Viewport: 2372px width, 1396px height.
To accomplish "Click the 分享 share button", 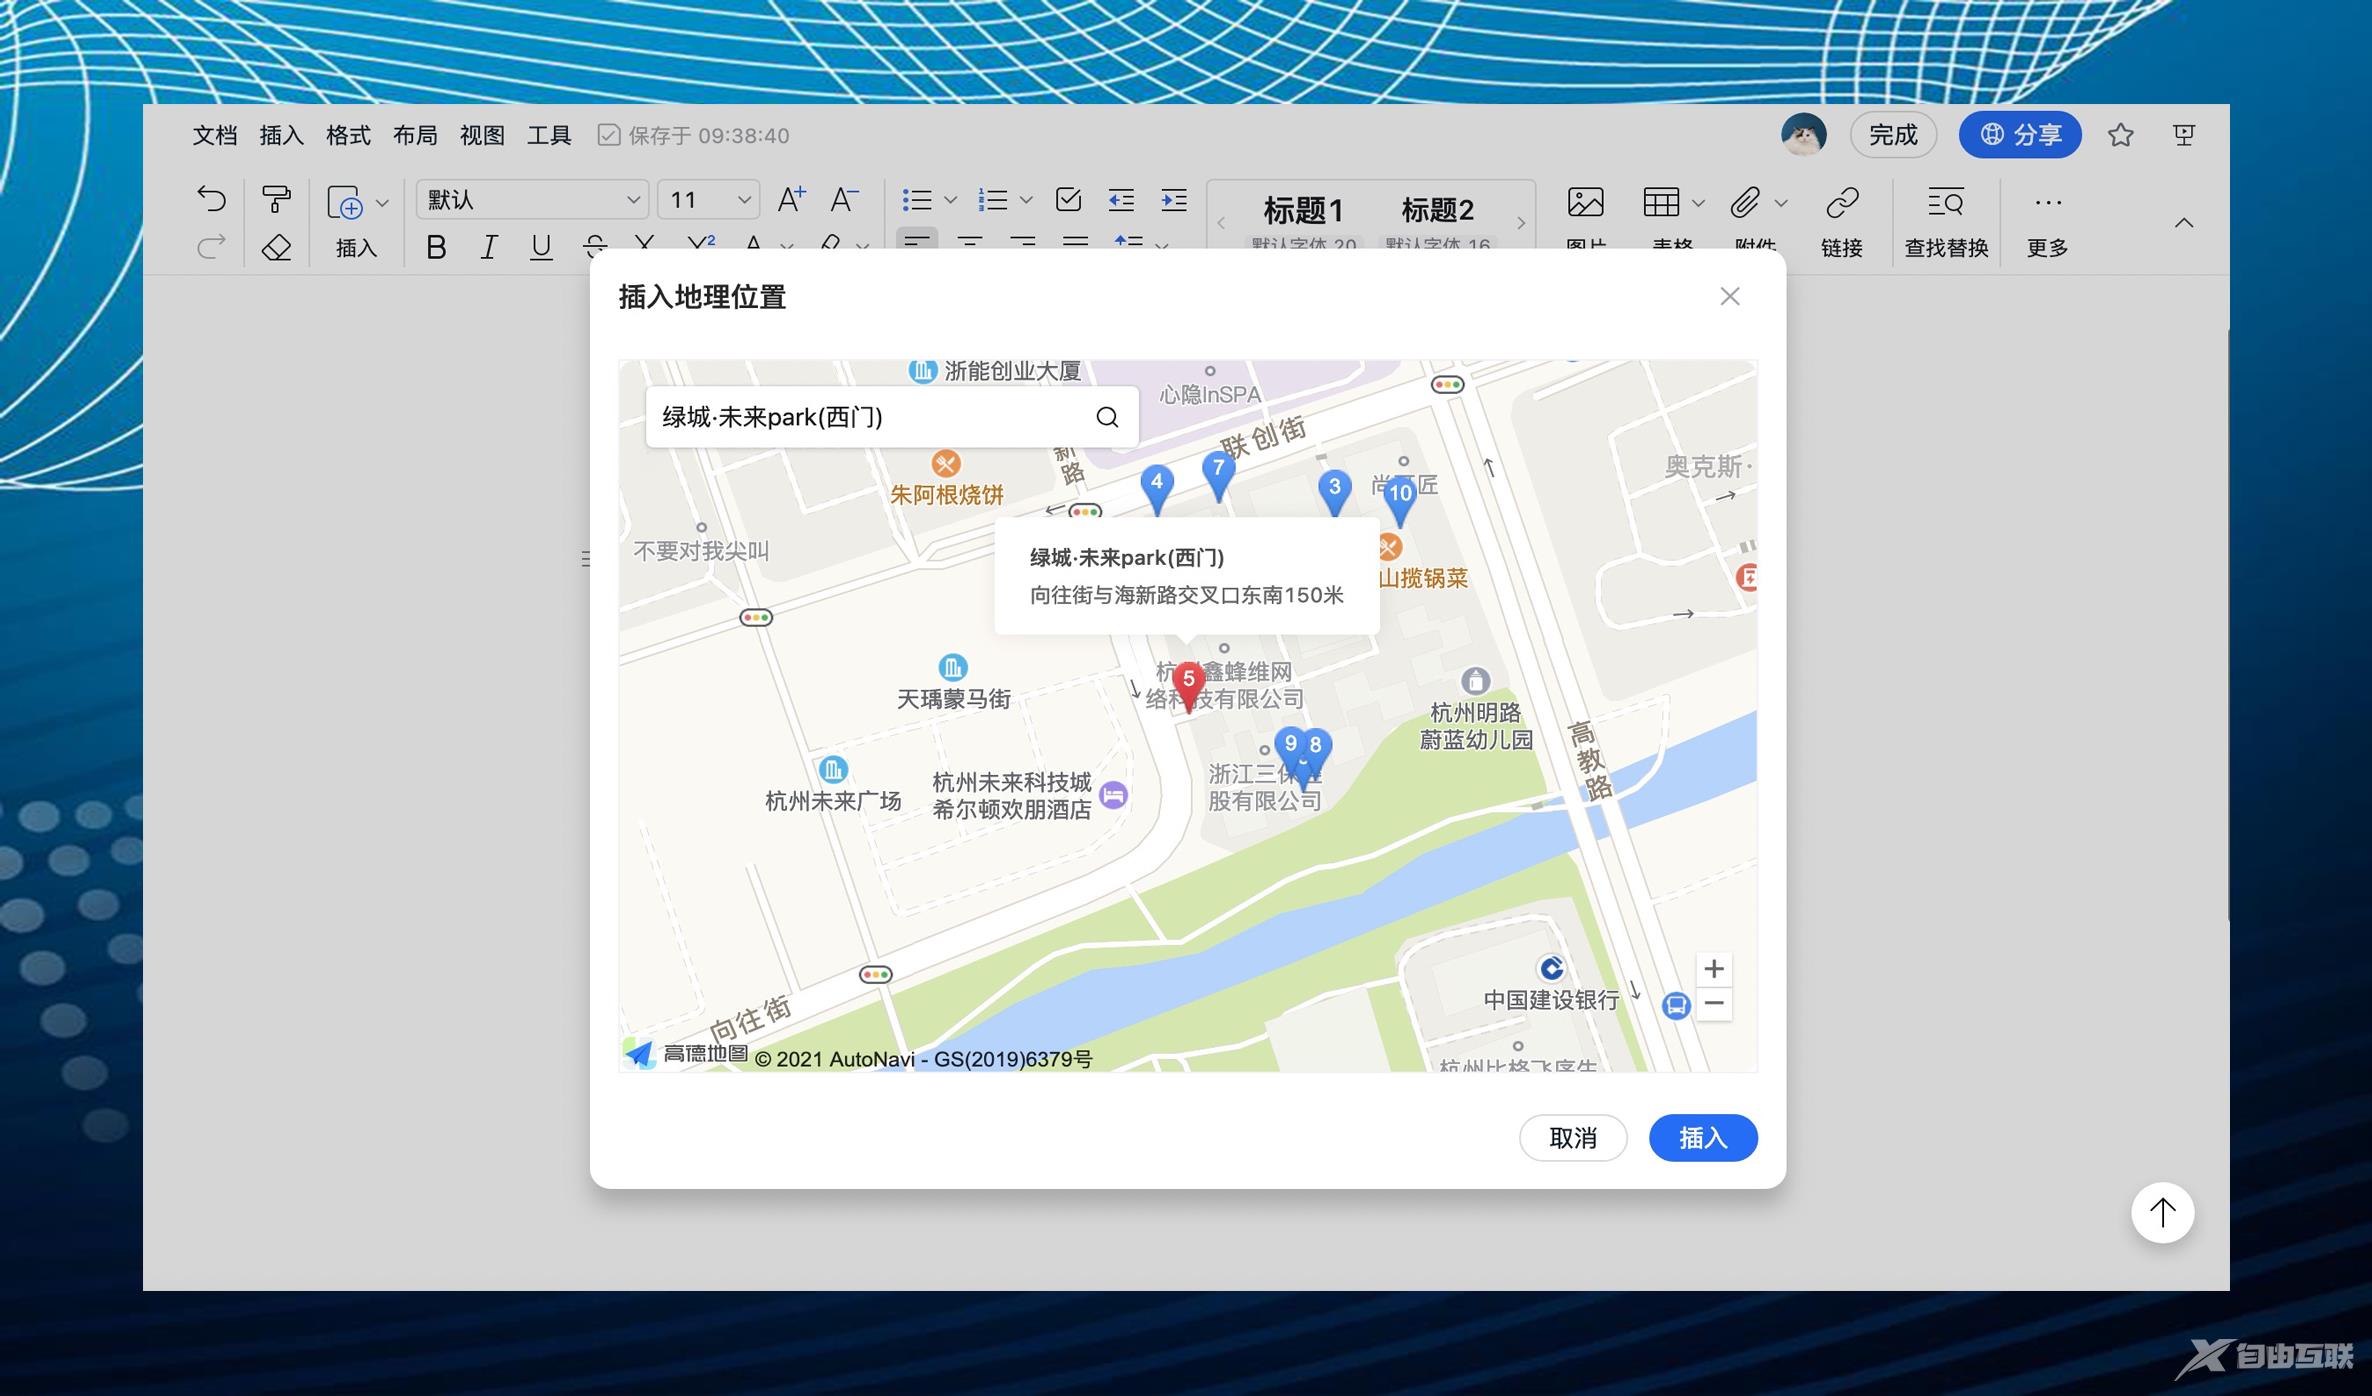I will 2020,135.
